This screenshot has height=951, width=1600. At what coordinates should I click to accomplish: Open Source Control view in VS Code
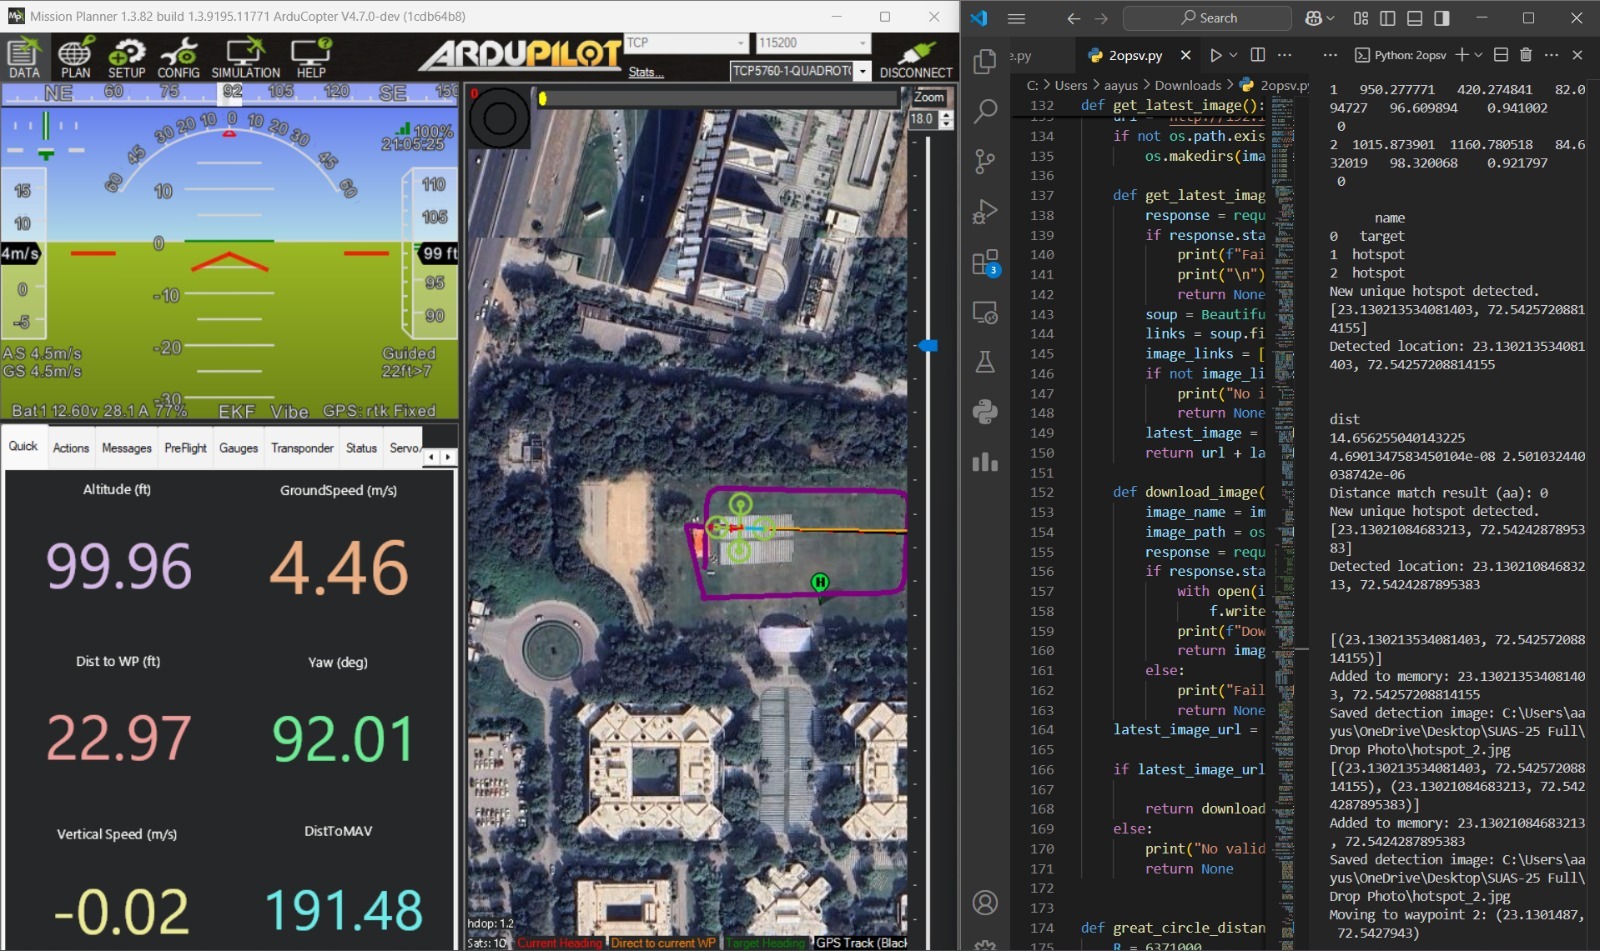[x=985, y=161]
